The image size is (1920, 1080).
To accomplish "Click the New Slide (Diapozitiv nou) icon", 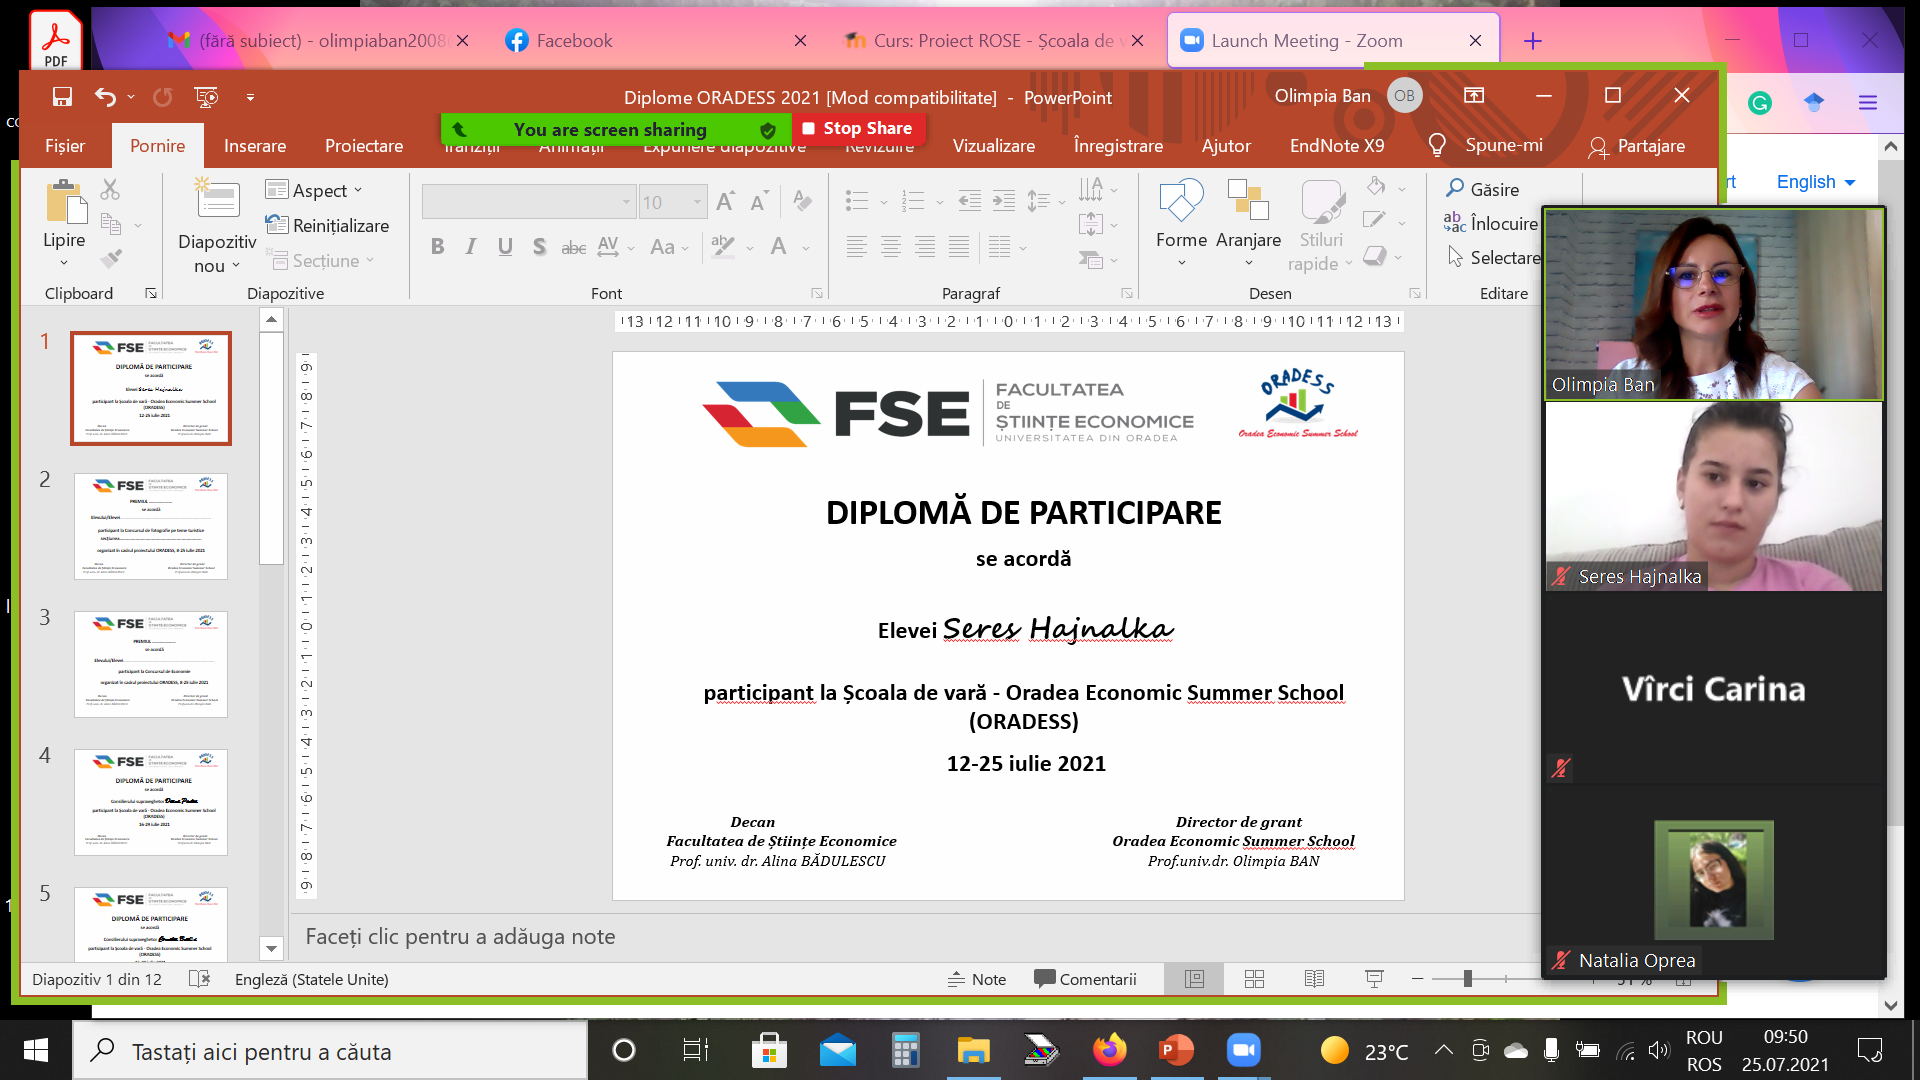I will pyautogui.click(x=217, y=198).
